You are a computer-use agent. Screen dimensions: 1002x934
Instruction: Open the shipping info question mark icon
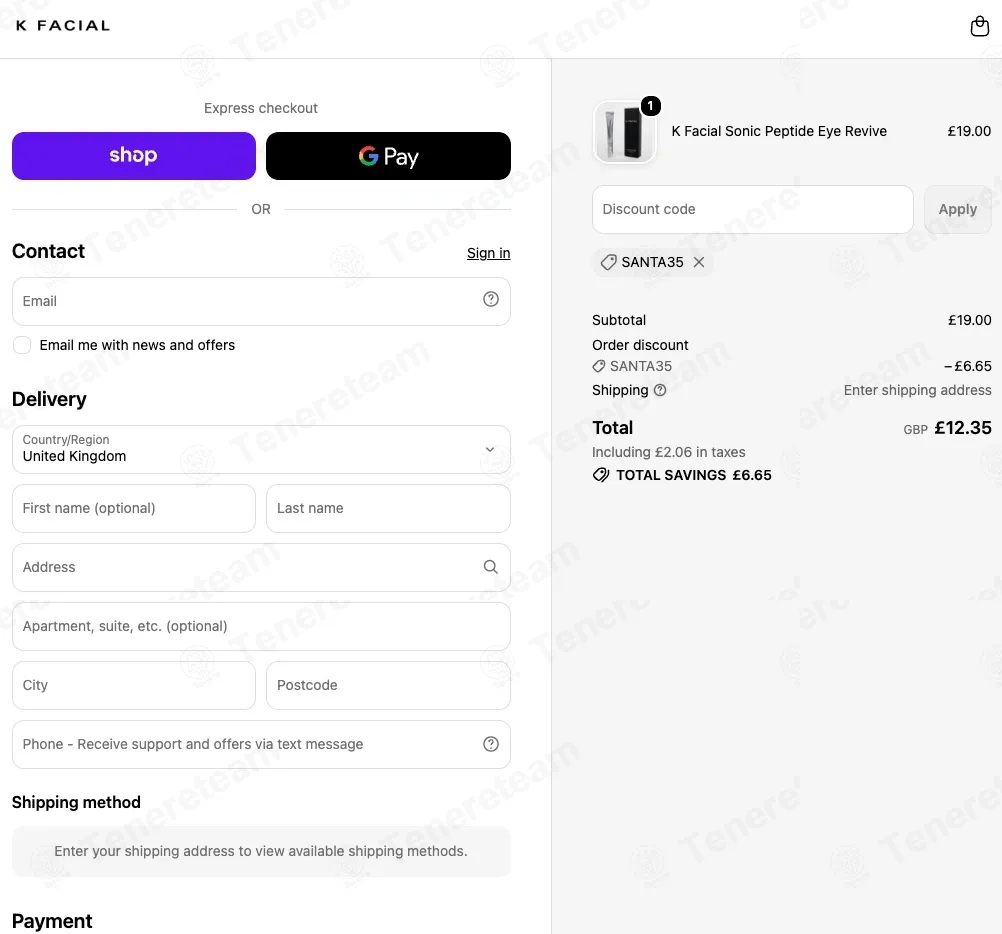[659, 390]
